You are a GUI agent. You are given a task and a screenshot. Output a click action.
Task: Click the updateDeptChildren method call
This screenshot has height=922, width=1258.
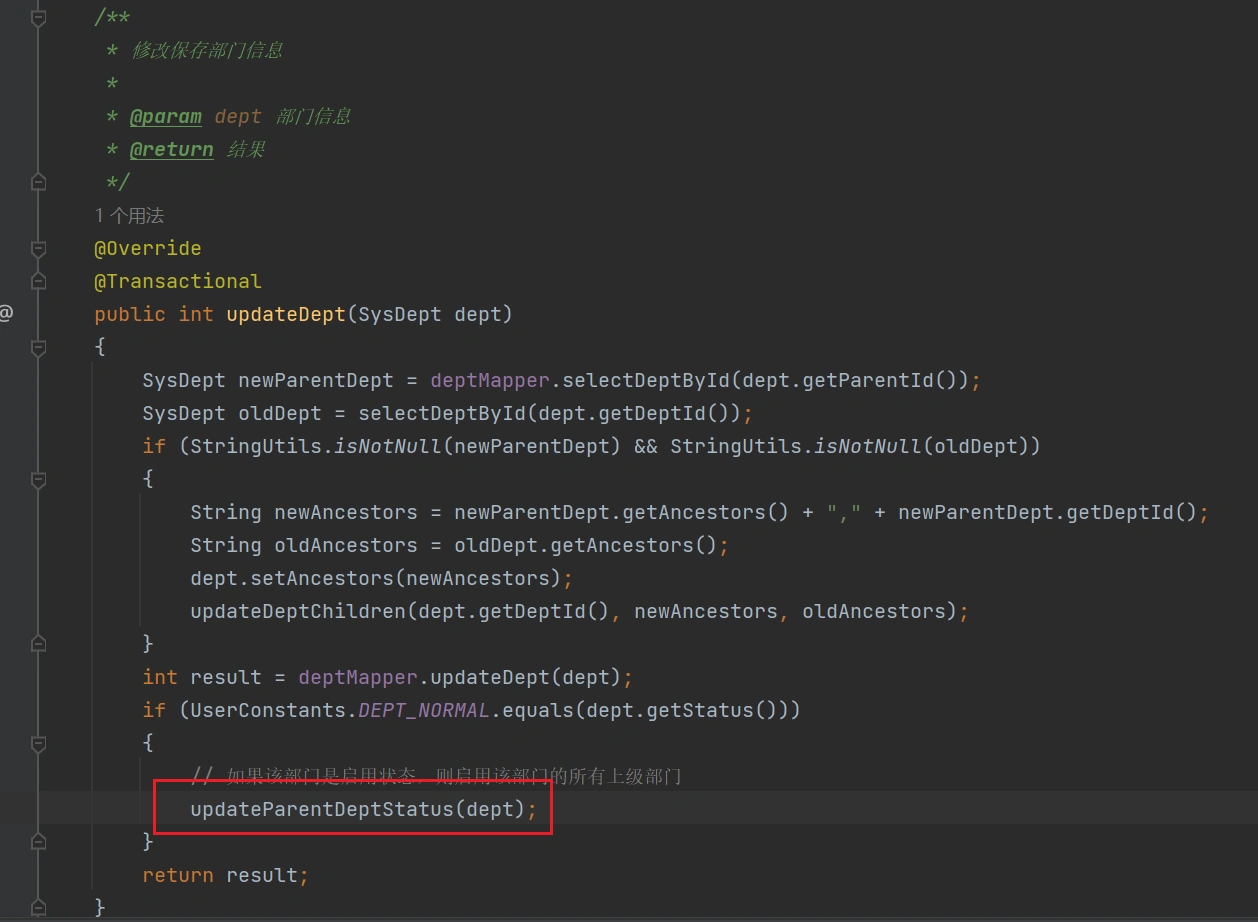298,611
